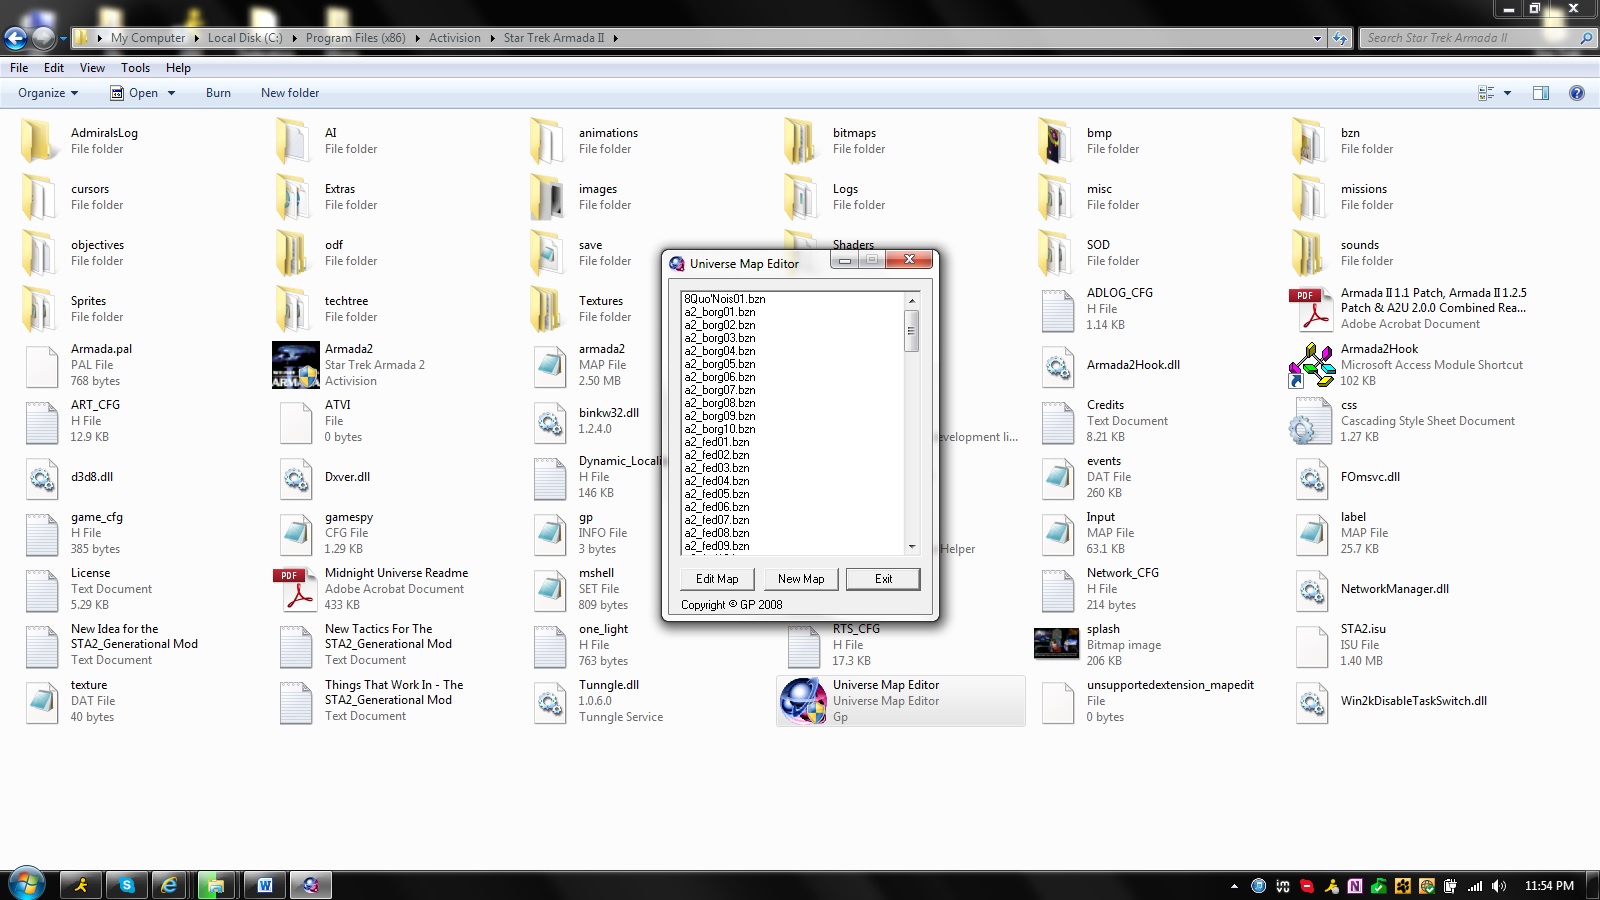Click the map list scrollbar thumb

pyautogui.click(x=911, y=330)
